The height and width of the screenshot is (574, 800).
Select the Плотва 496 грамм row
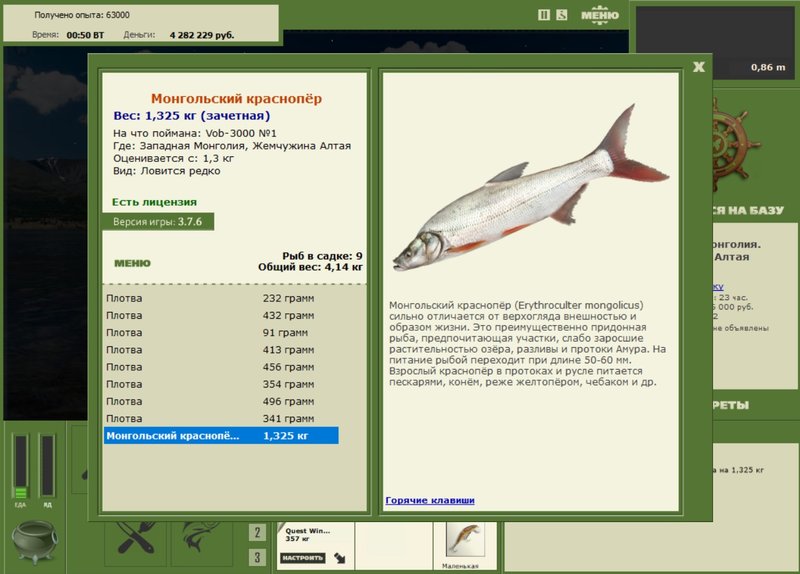pyautogui.click(x=221, y=402)
